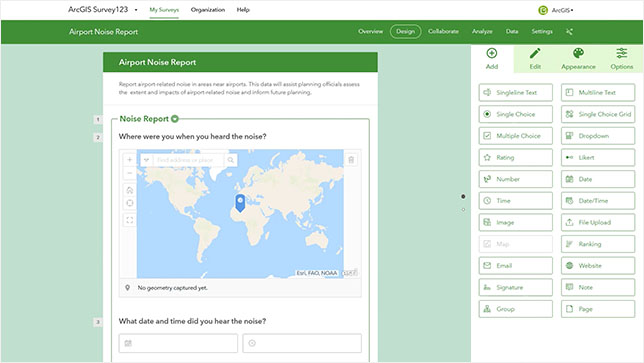The width and height of the screenshot is (644, 363).
Task: Open the Data tab
Action: click(512, 32)
